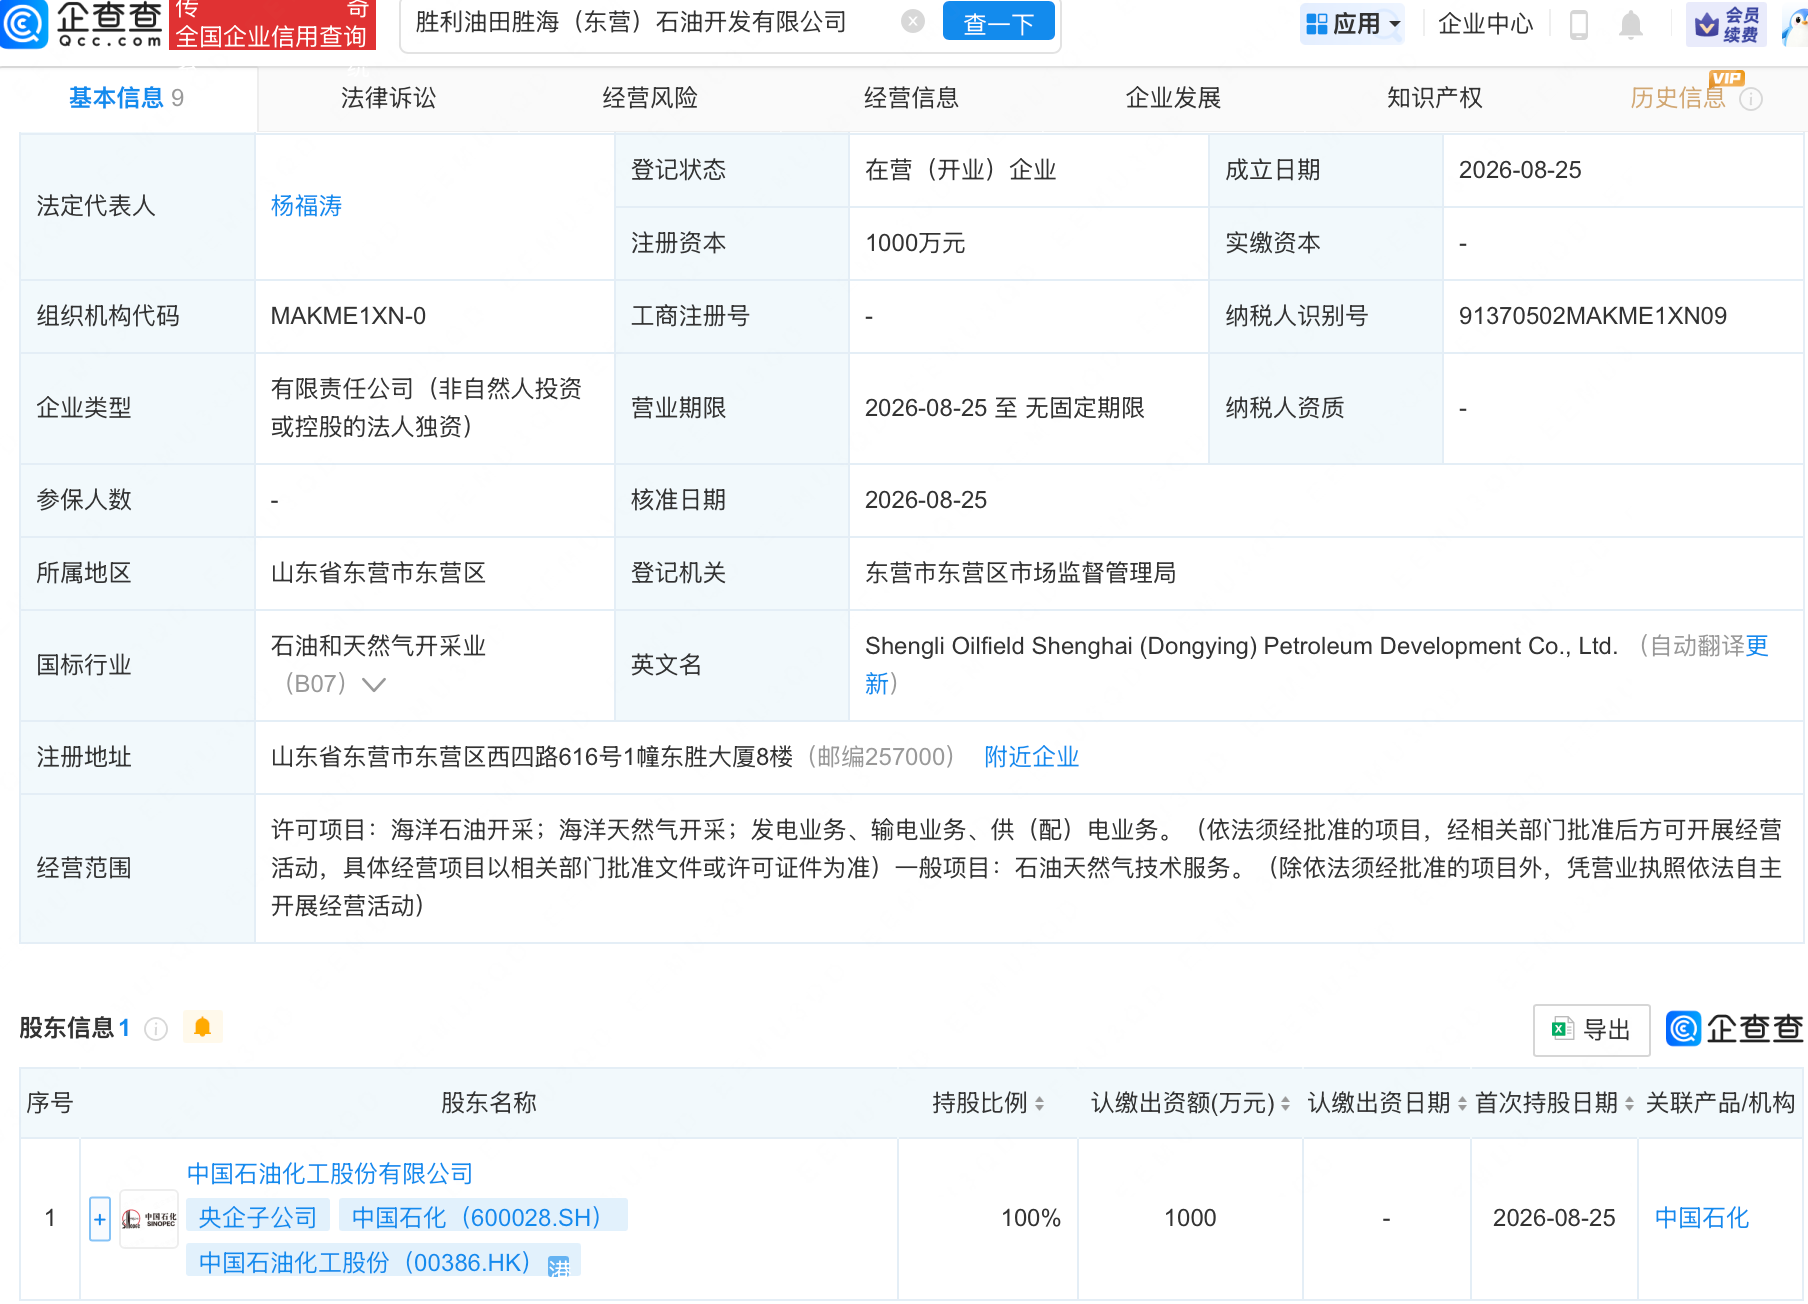Click the HK stock connect icon after 00386.HK
The width and height of the screenshot is (1808, 1304).
click(x=558, y=1267)
